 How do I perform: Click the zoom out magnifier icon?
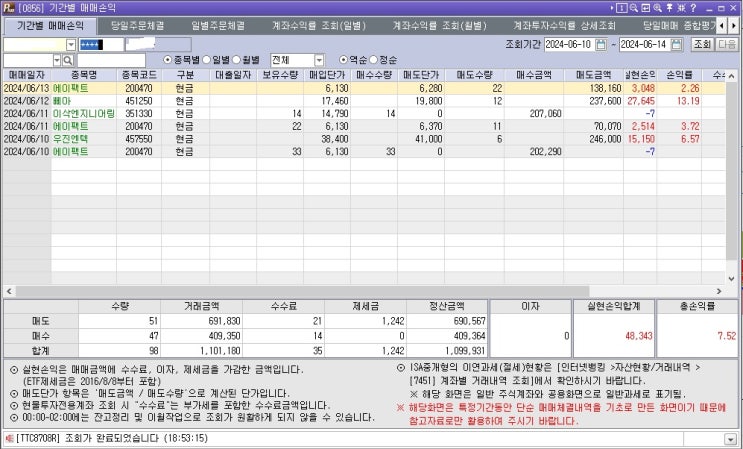pos(634,8)
